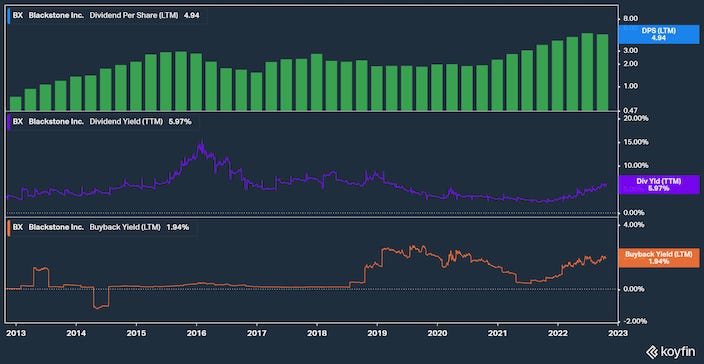704x364 pixels.
Task: Click the -2.00% y-axis value
Action: click(634, 321)
